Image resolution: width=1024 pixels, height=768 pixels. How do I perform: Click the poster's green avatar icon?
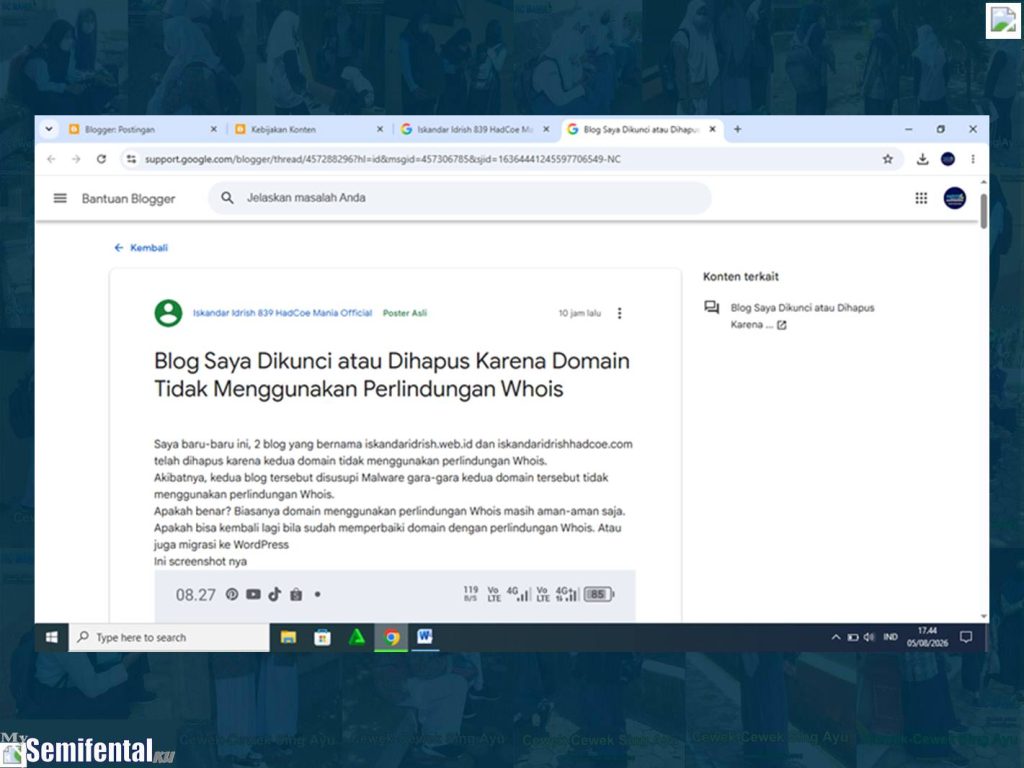click(168, 313)
